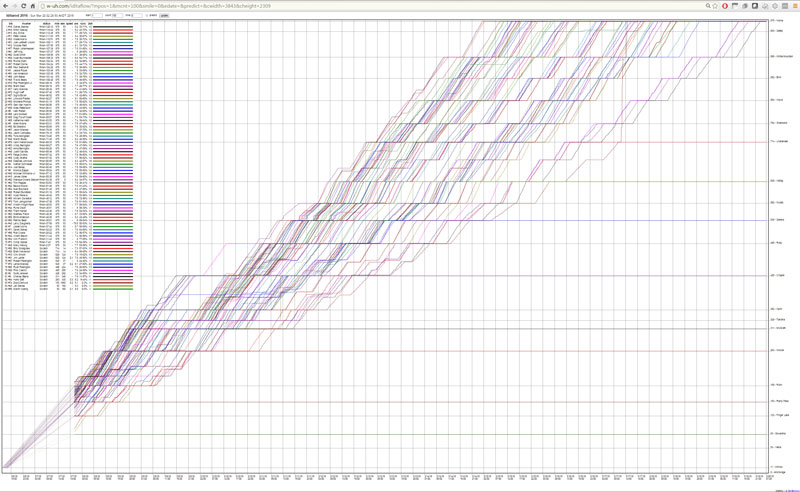Click the musher column header in legend
Screen dimensions: 800x492
point(26,23)
